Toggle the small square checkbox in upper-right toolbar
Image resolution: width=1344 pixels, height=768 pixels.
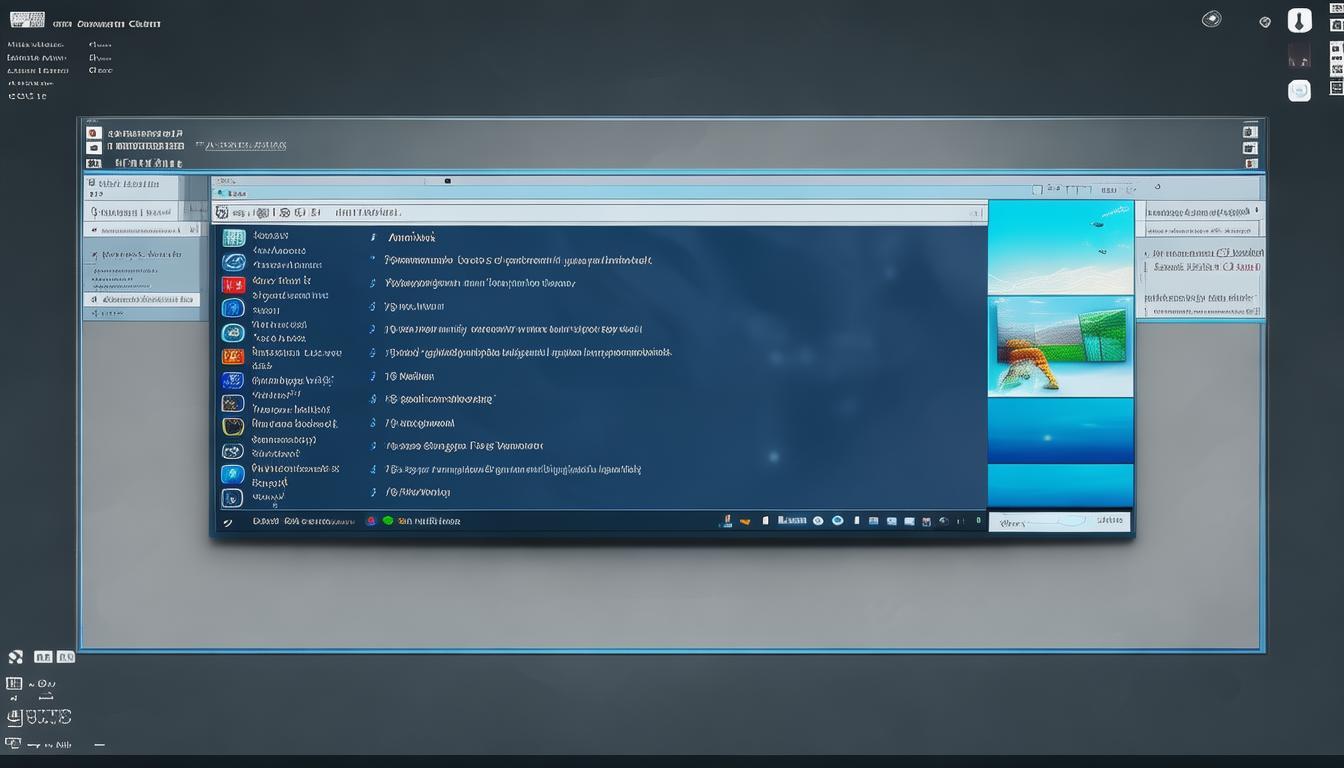pyautogui.click(x=1037, y=189)
